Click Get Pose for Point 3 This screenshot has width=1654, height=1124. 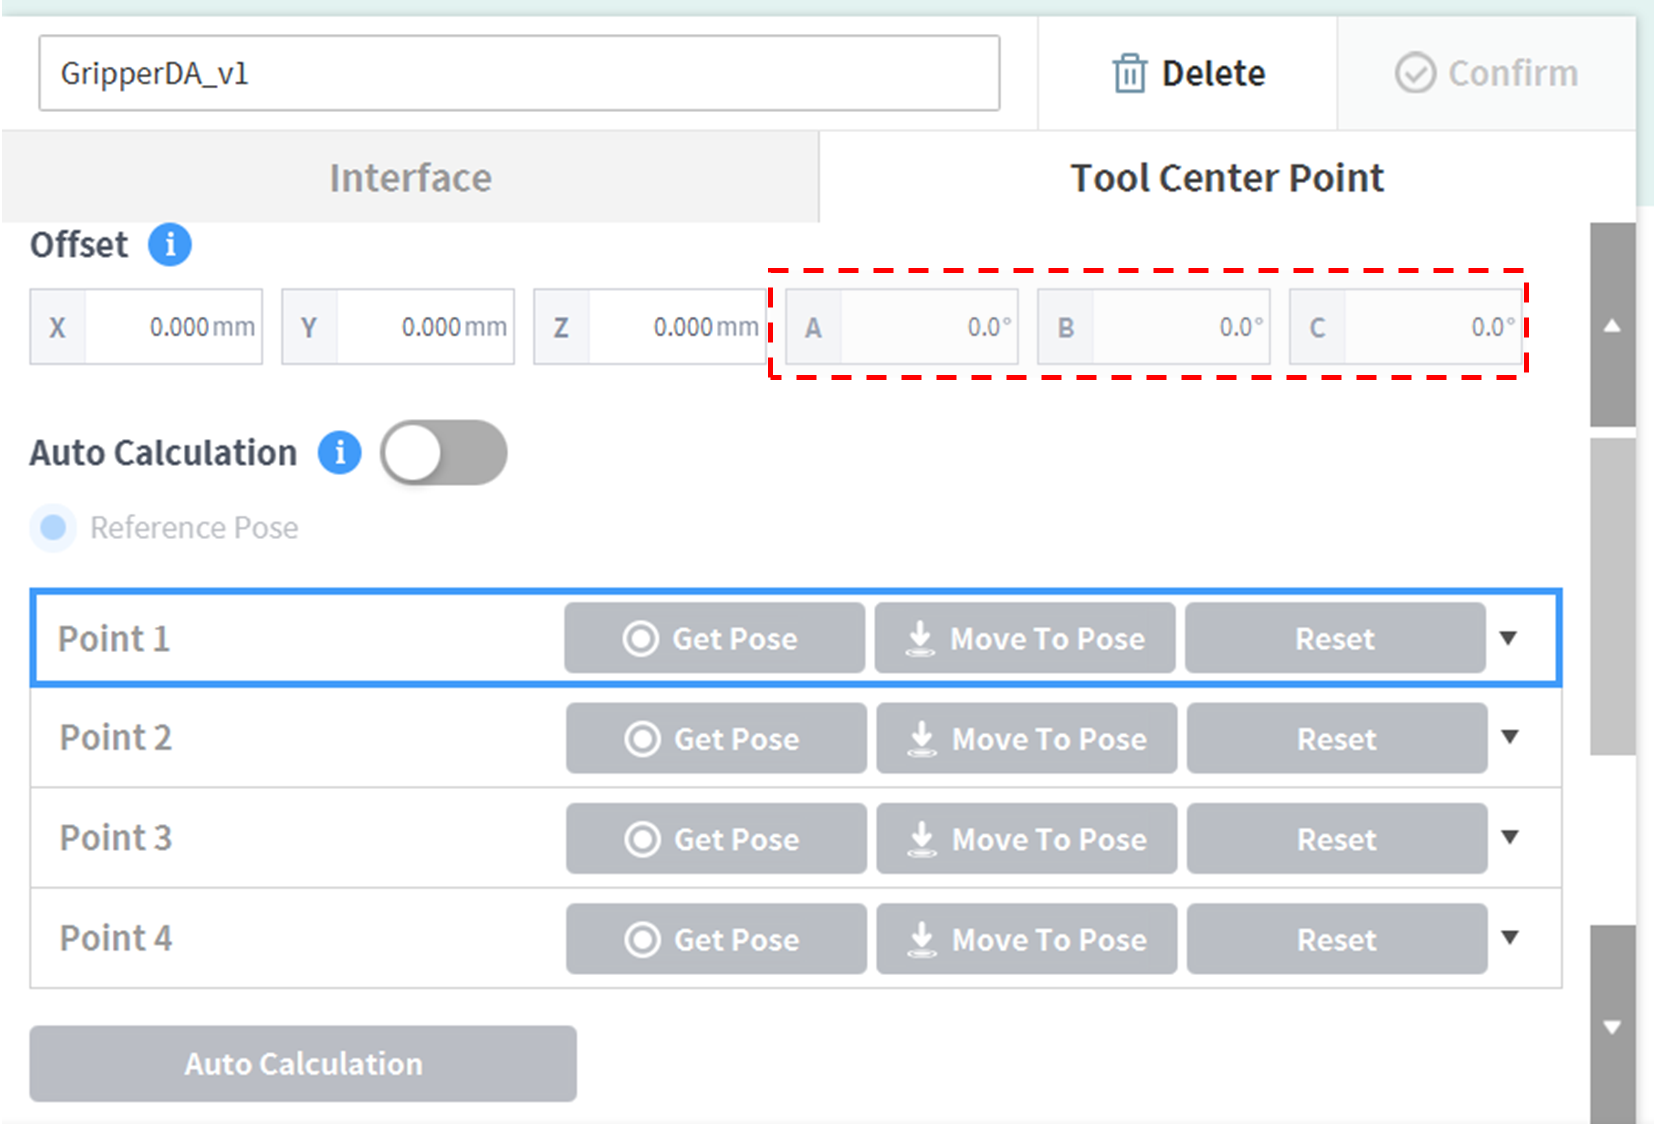[x=716, y=839]
